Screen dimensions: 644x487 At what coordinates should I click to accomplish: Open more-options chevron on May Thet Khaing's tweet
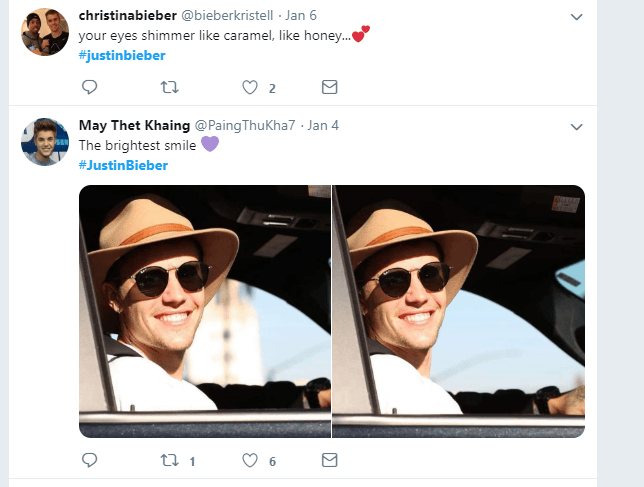tap(576, 127)
